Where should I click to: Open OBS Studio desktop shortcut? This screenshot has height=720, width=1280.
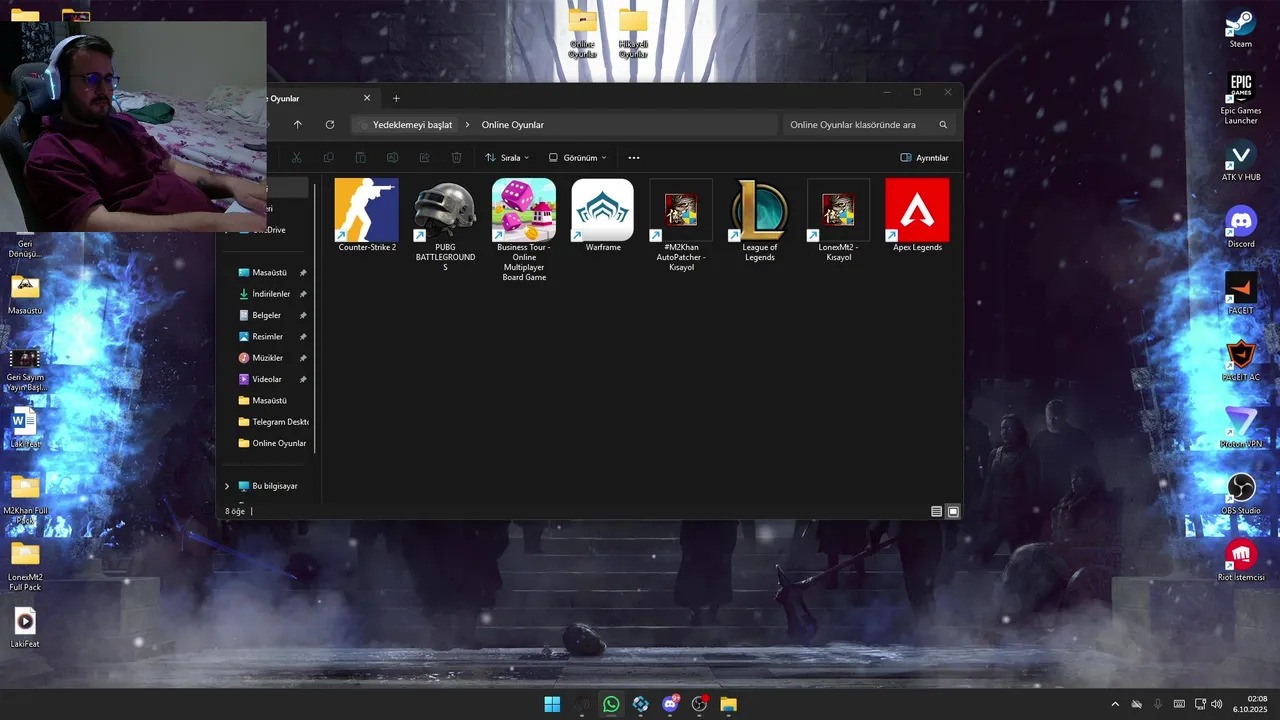pos(1240,495)
